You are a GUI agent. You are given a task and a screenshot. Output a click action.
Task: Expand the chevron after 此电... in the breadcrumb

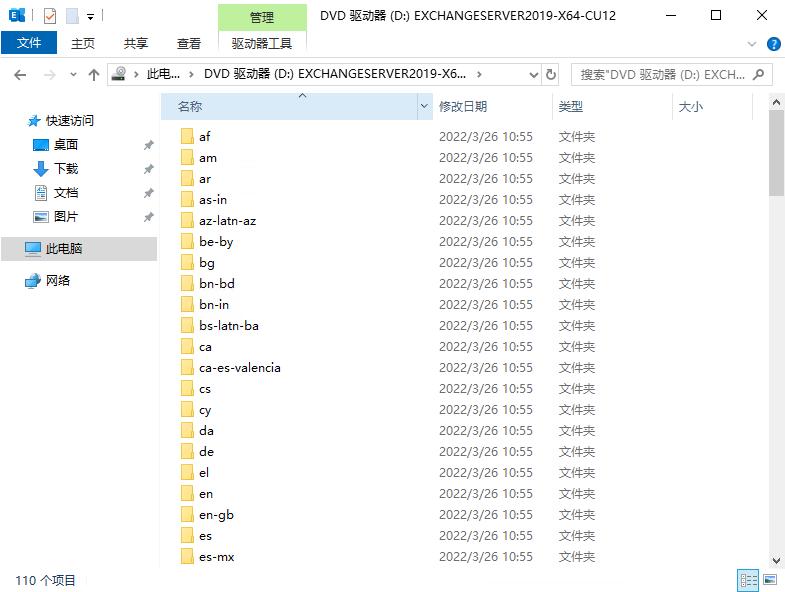[x=191, y=75]
